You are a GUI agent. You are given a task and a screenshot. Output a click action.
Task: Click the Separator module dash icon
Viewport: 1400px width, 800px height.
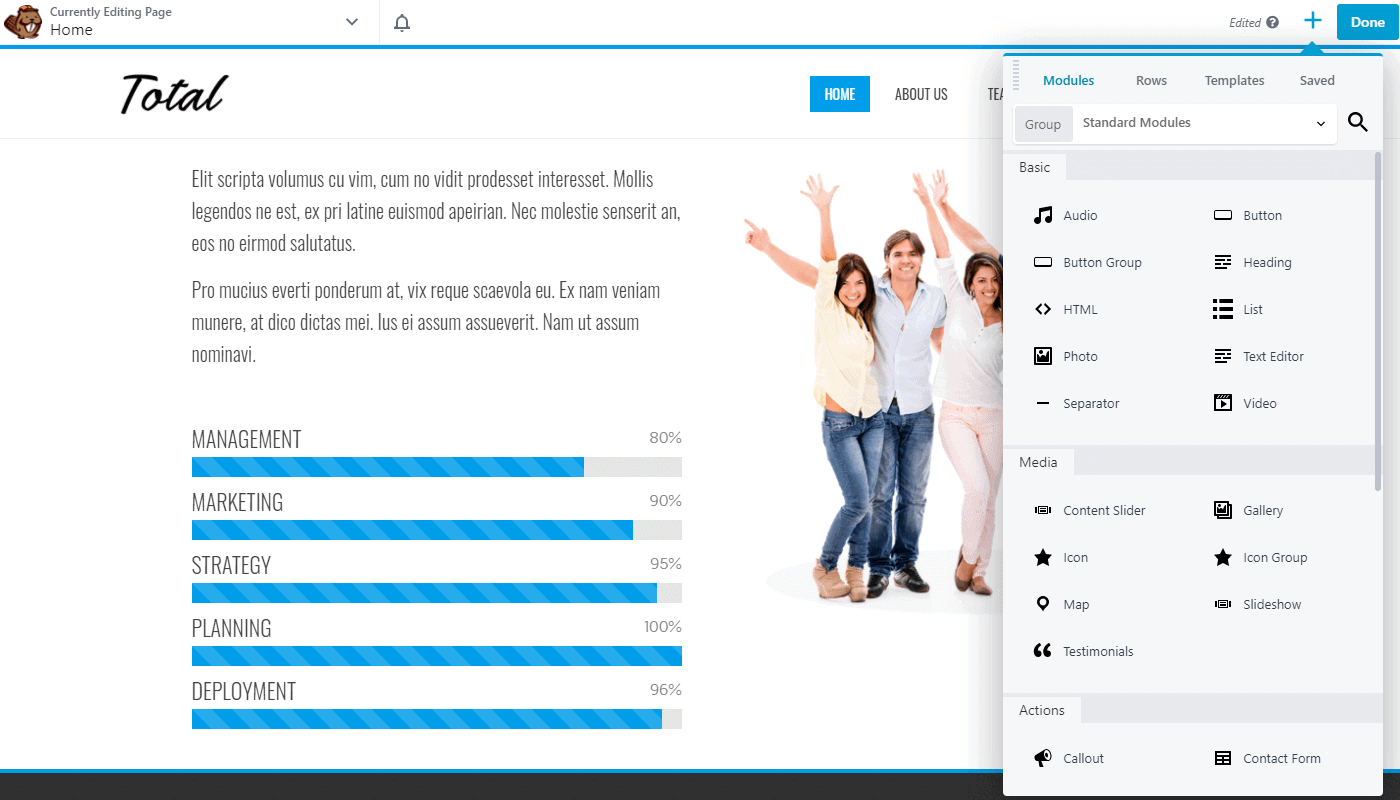[x=1043, y=403]
